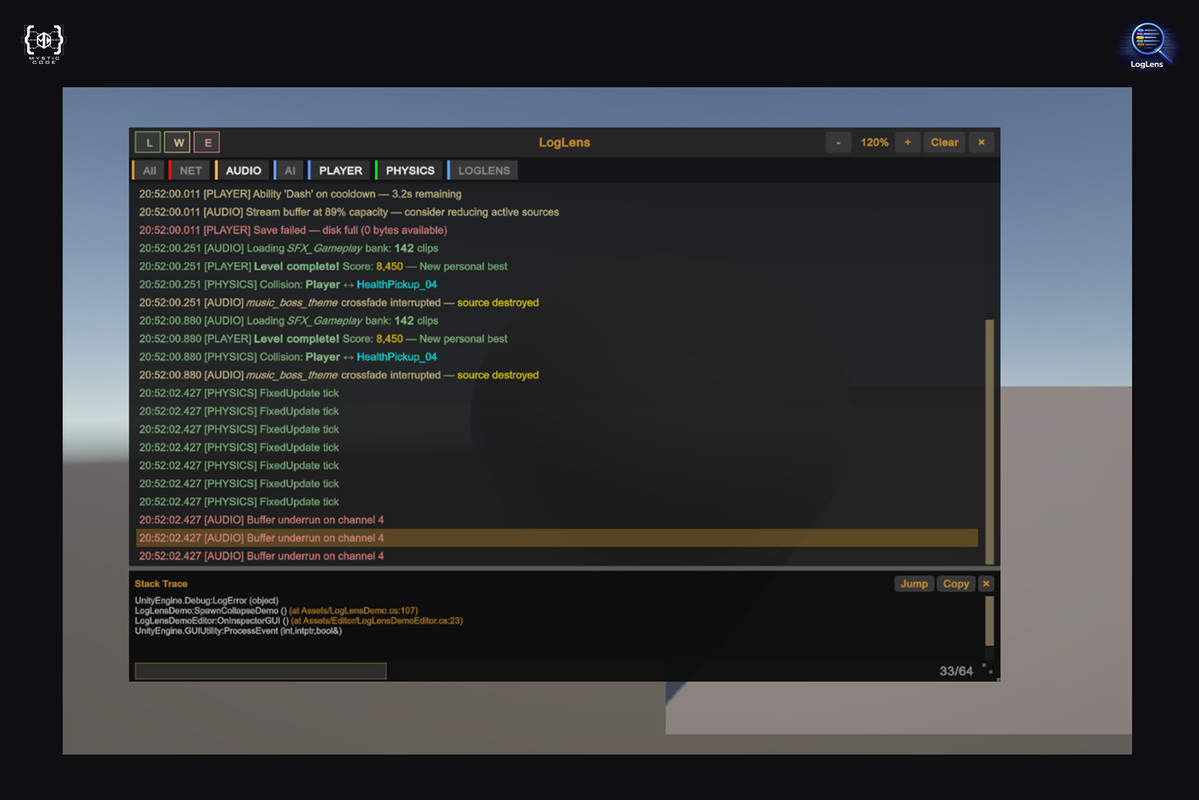Select the 'Dash' on cooldown log line
Screen dimensions: 1199x800
557,194
